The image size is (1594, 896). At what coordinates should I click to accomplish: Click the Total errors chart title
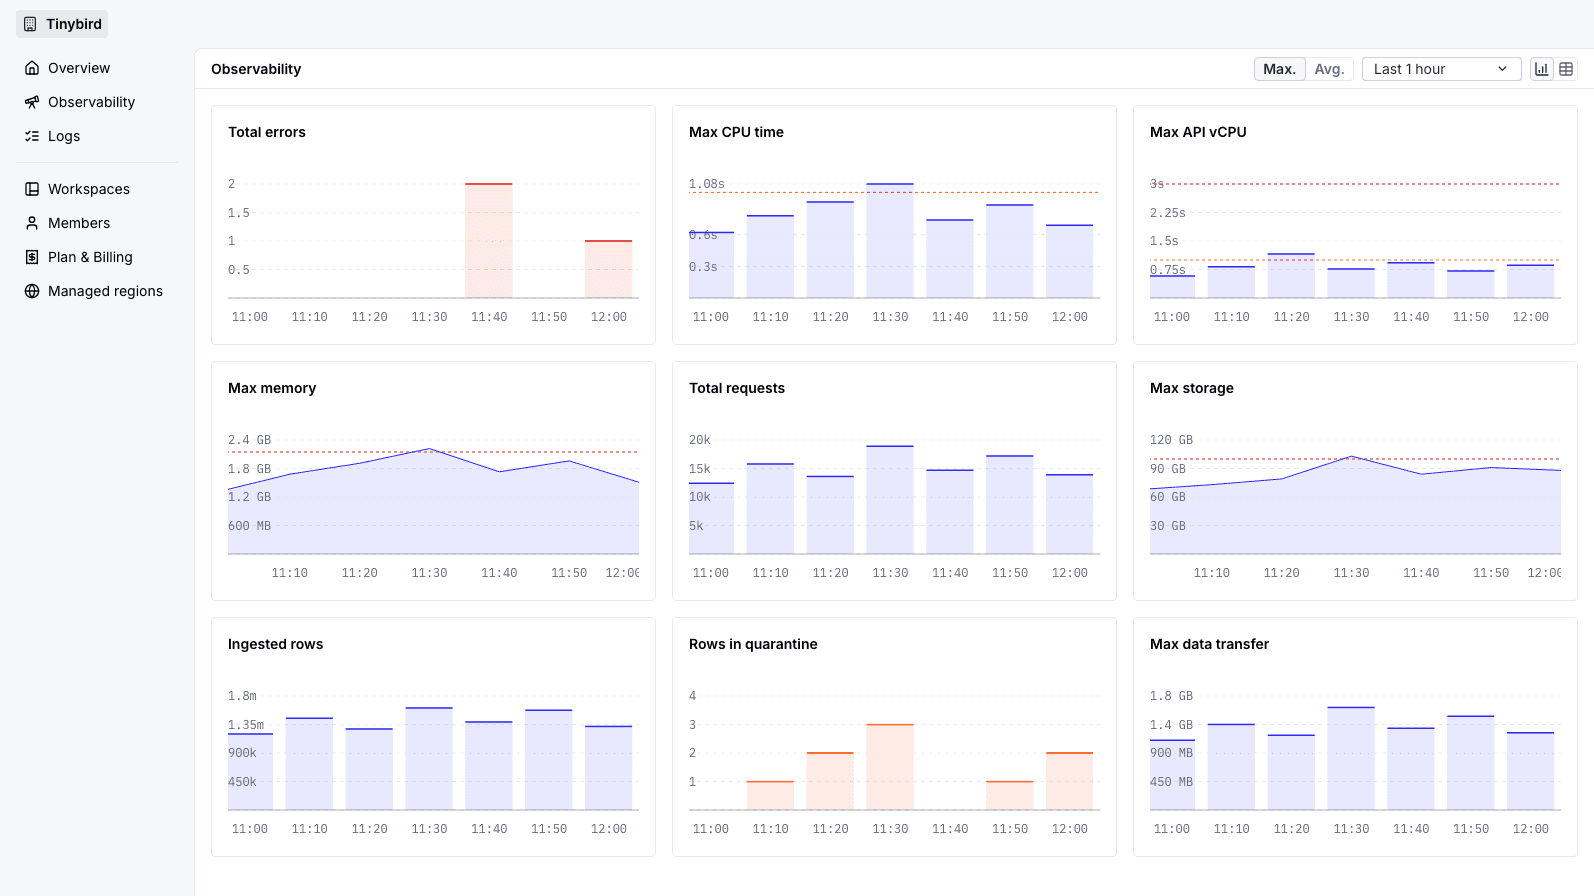267,132
